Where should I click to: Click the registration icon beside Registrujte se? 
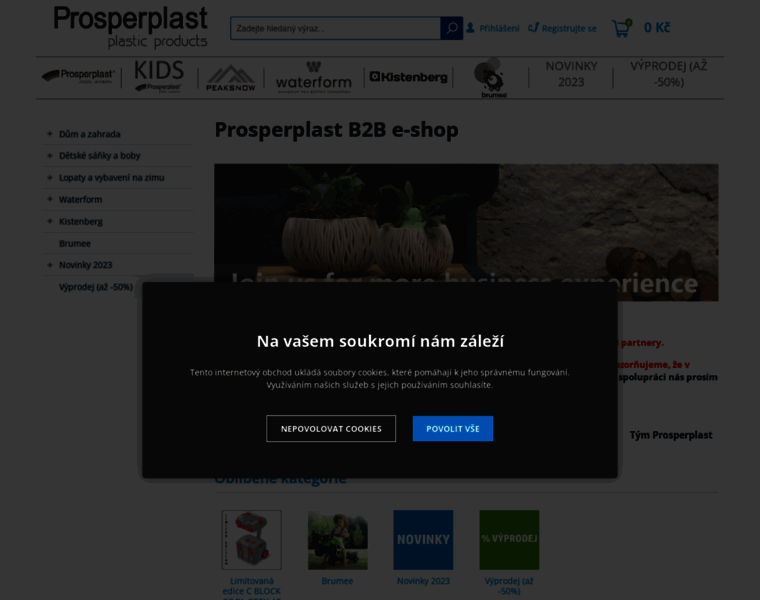click(533, 28)
